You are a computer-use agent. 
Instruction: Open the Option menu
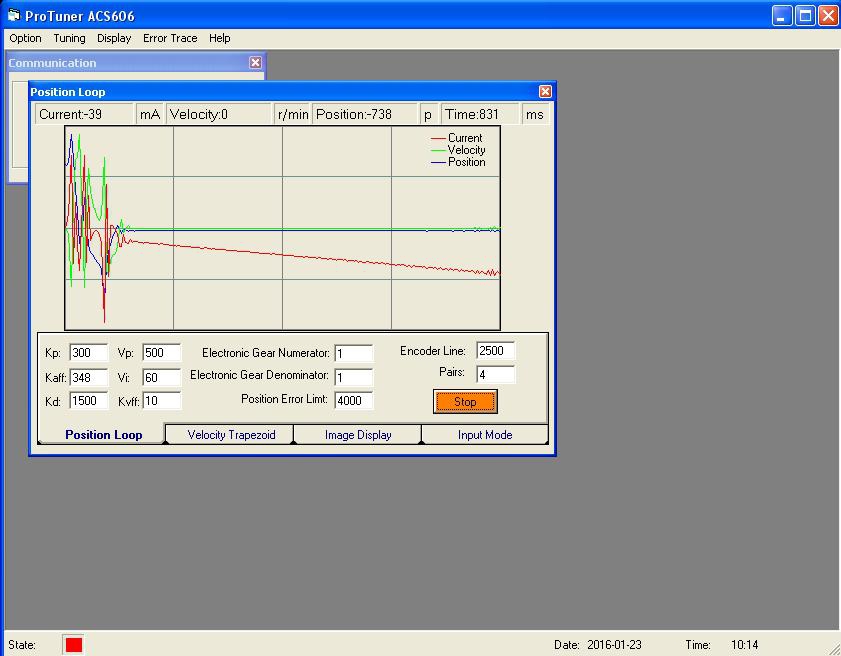tap(25, 38)
